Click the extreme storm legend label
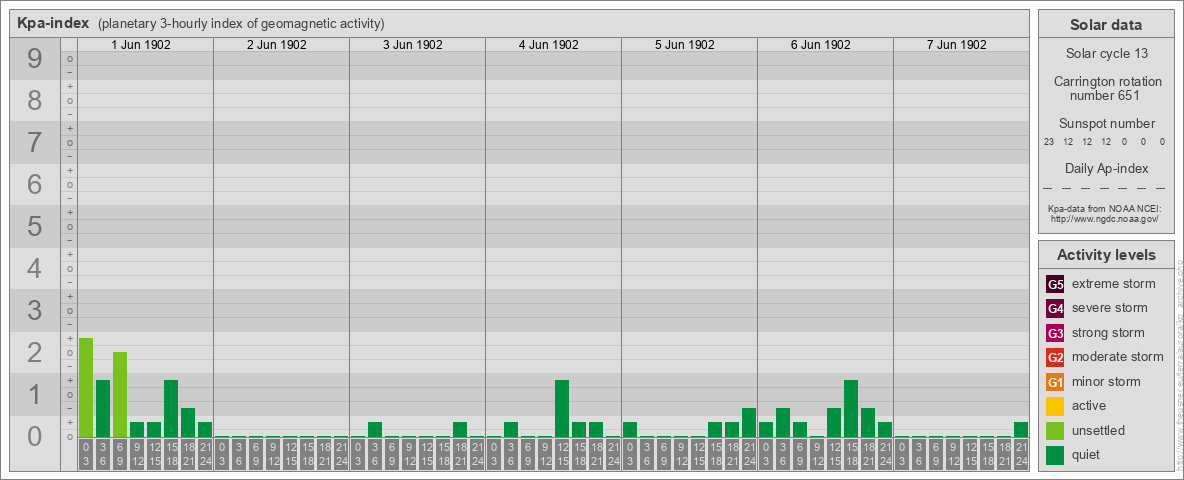This screenshot has height=480, width=1184. [1113, 284]
